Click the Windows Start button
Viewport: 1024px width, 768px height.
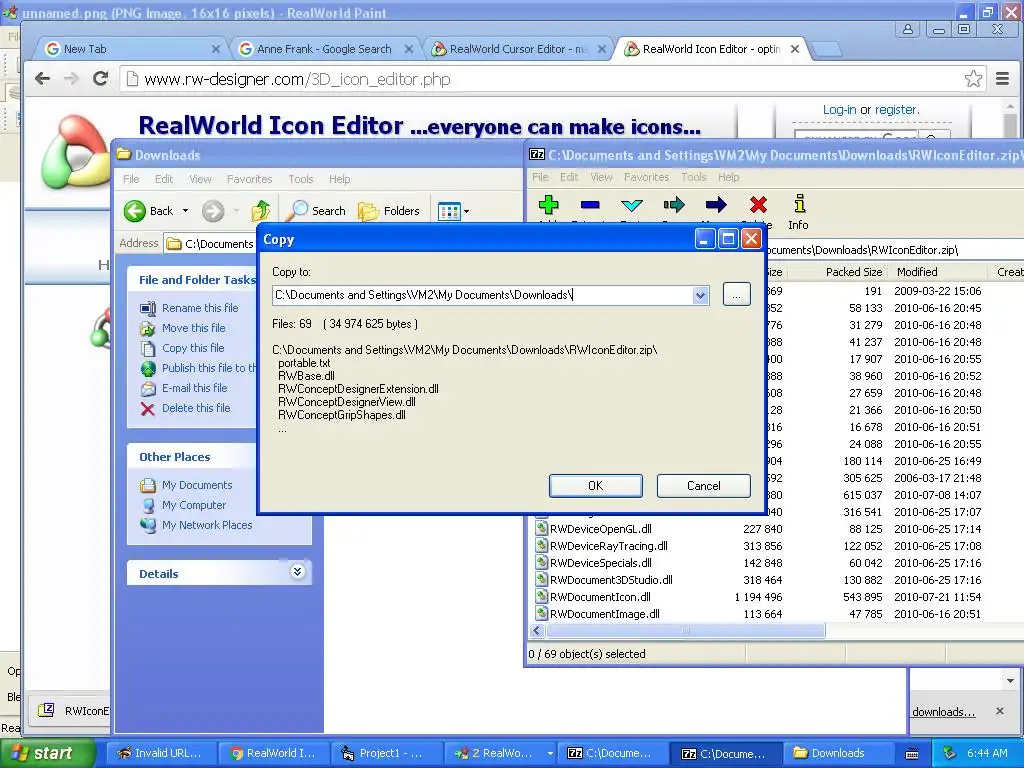pyautogui.click(x=47, y=753)
